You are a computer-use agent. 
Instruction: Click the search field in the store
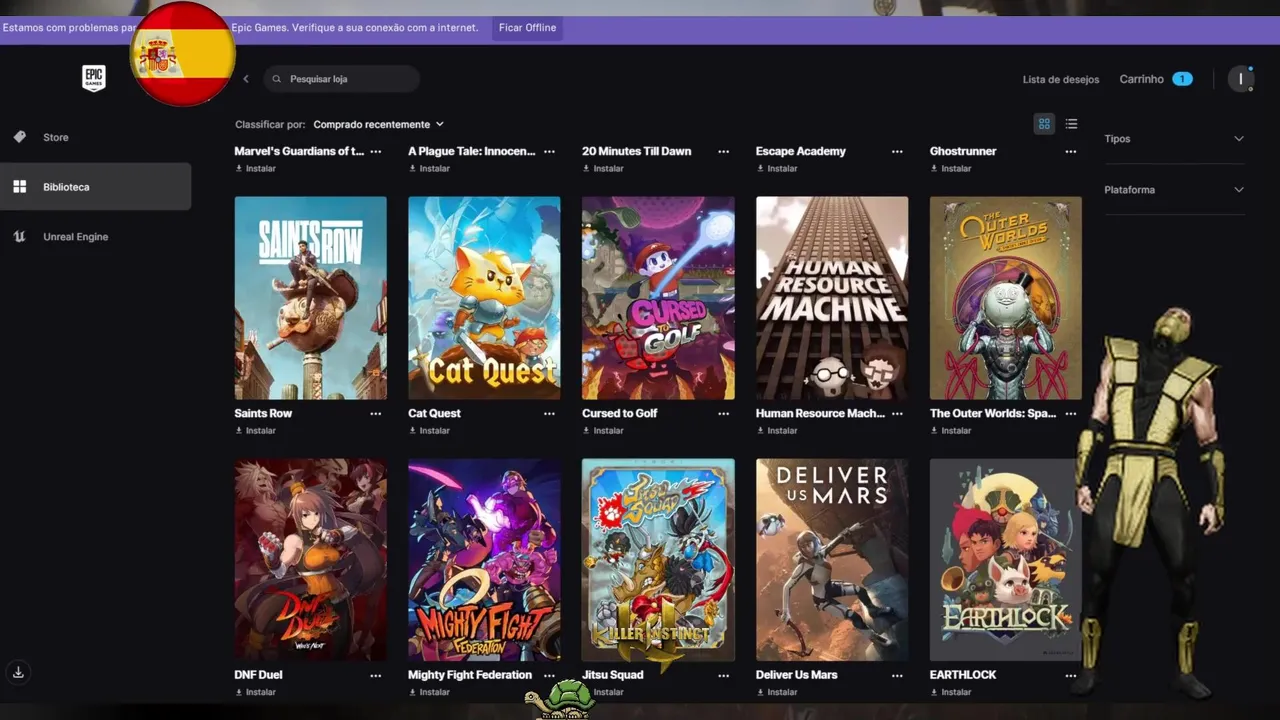(342, 79)
